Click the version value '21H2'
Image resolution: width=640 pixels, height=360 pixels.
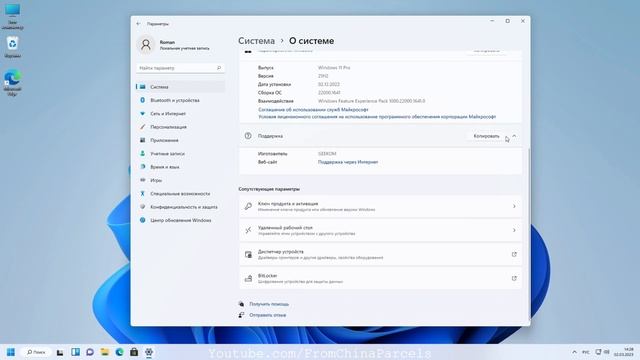coord(323,76)
